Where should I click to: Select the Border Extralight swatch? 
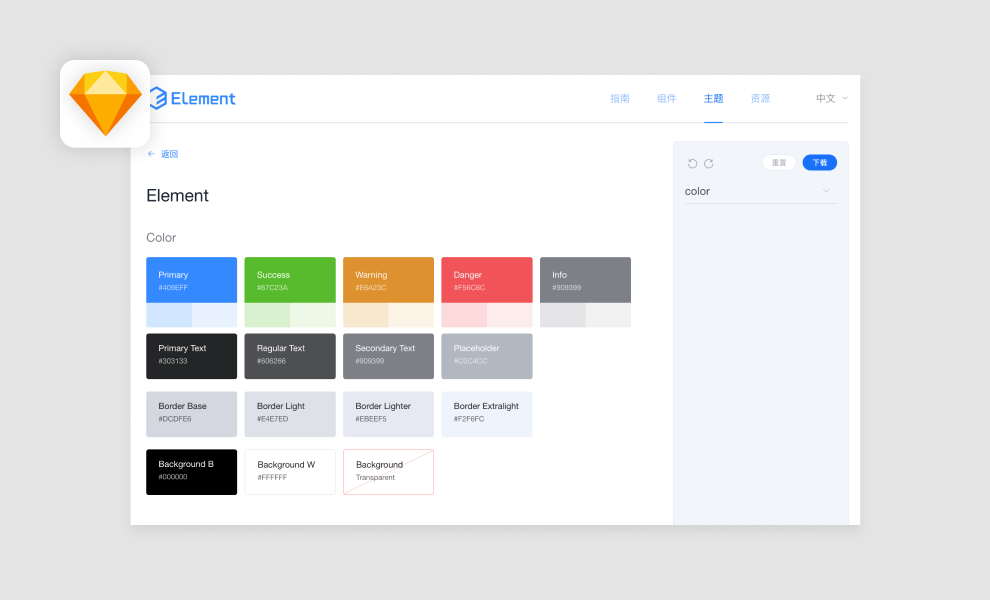(x=487, y=414)
